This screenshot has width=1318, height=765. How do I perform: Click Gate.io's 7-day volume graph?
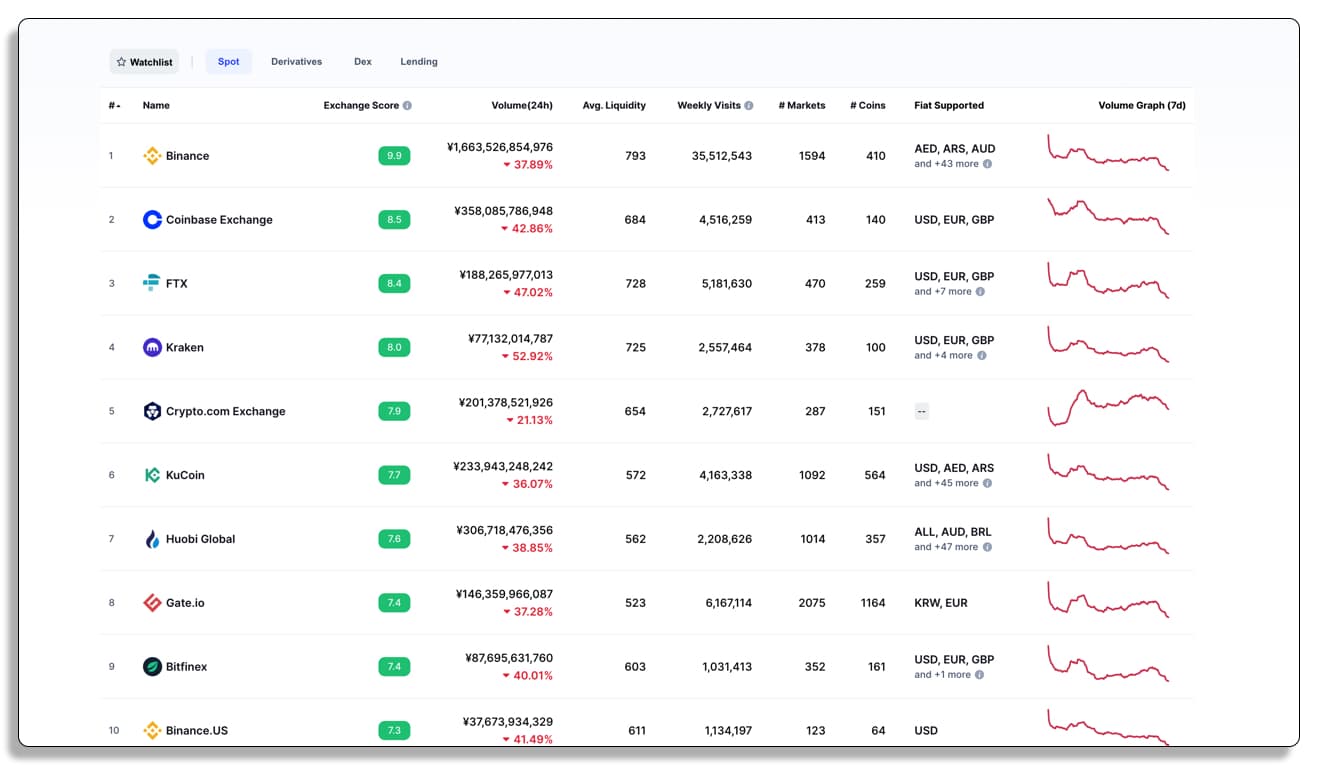[1108, 600]
